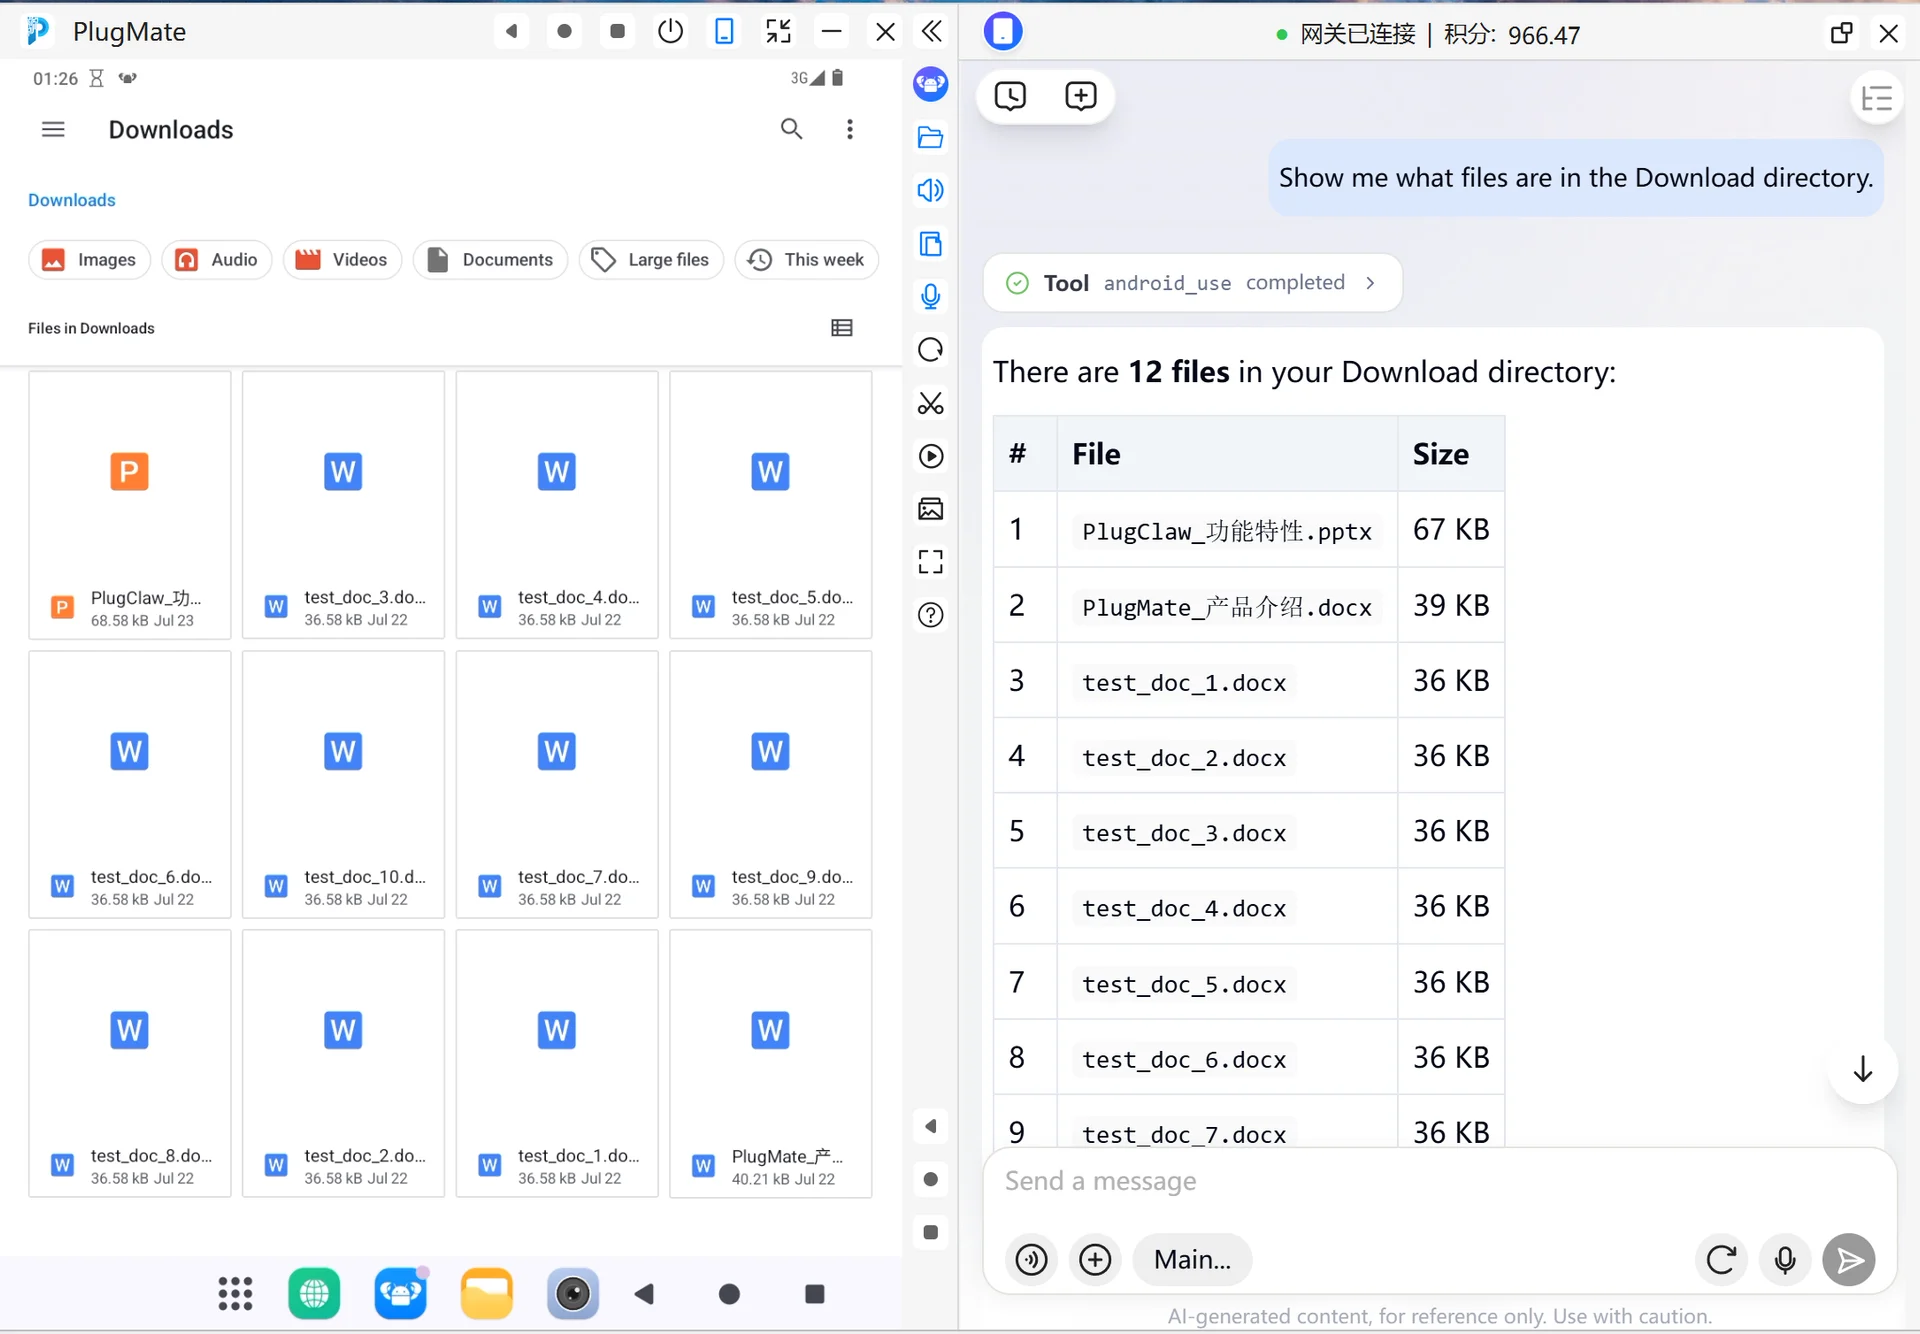Select PlugMate_产品介绍.docx in table
1920x1334 pixels.
point(1227,607)
